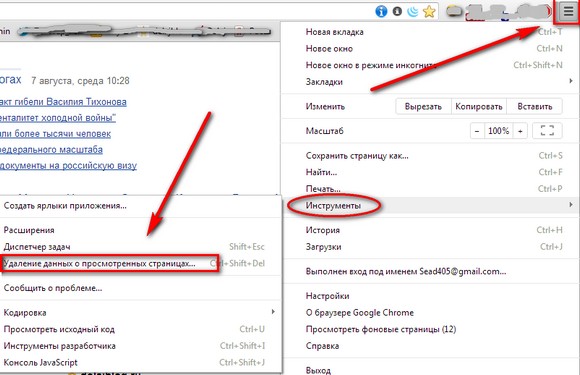Choose Сохранить страницу как...
This screenshot has height=375, width=580.
click(431, 156)
